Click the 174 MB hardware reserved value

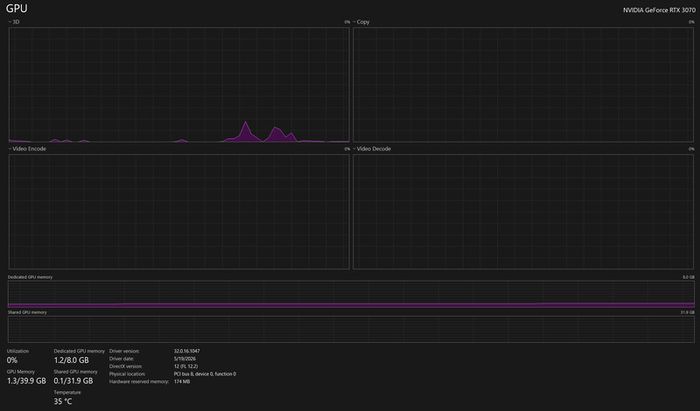point(182,382)
